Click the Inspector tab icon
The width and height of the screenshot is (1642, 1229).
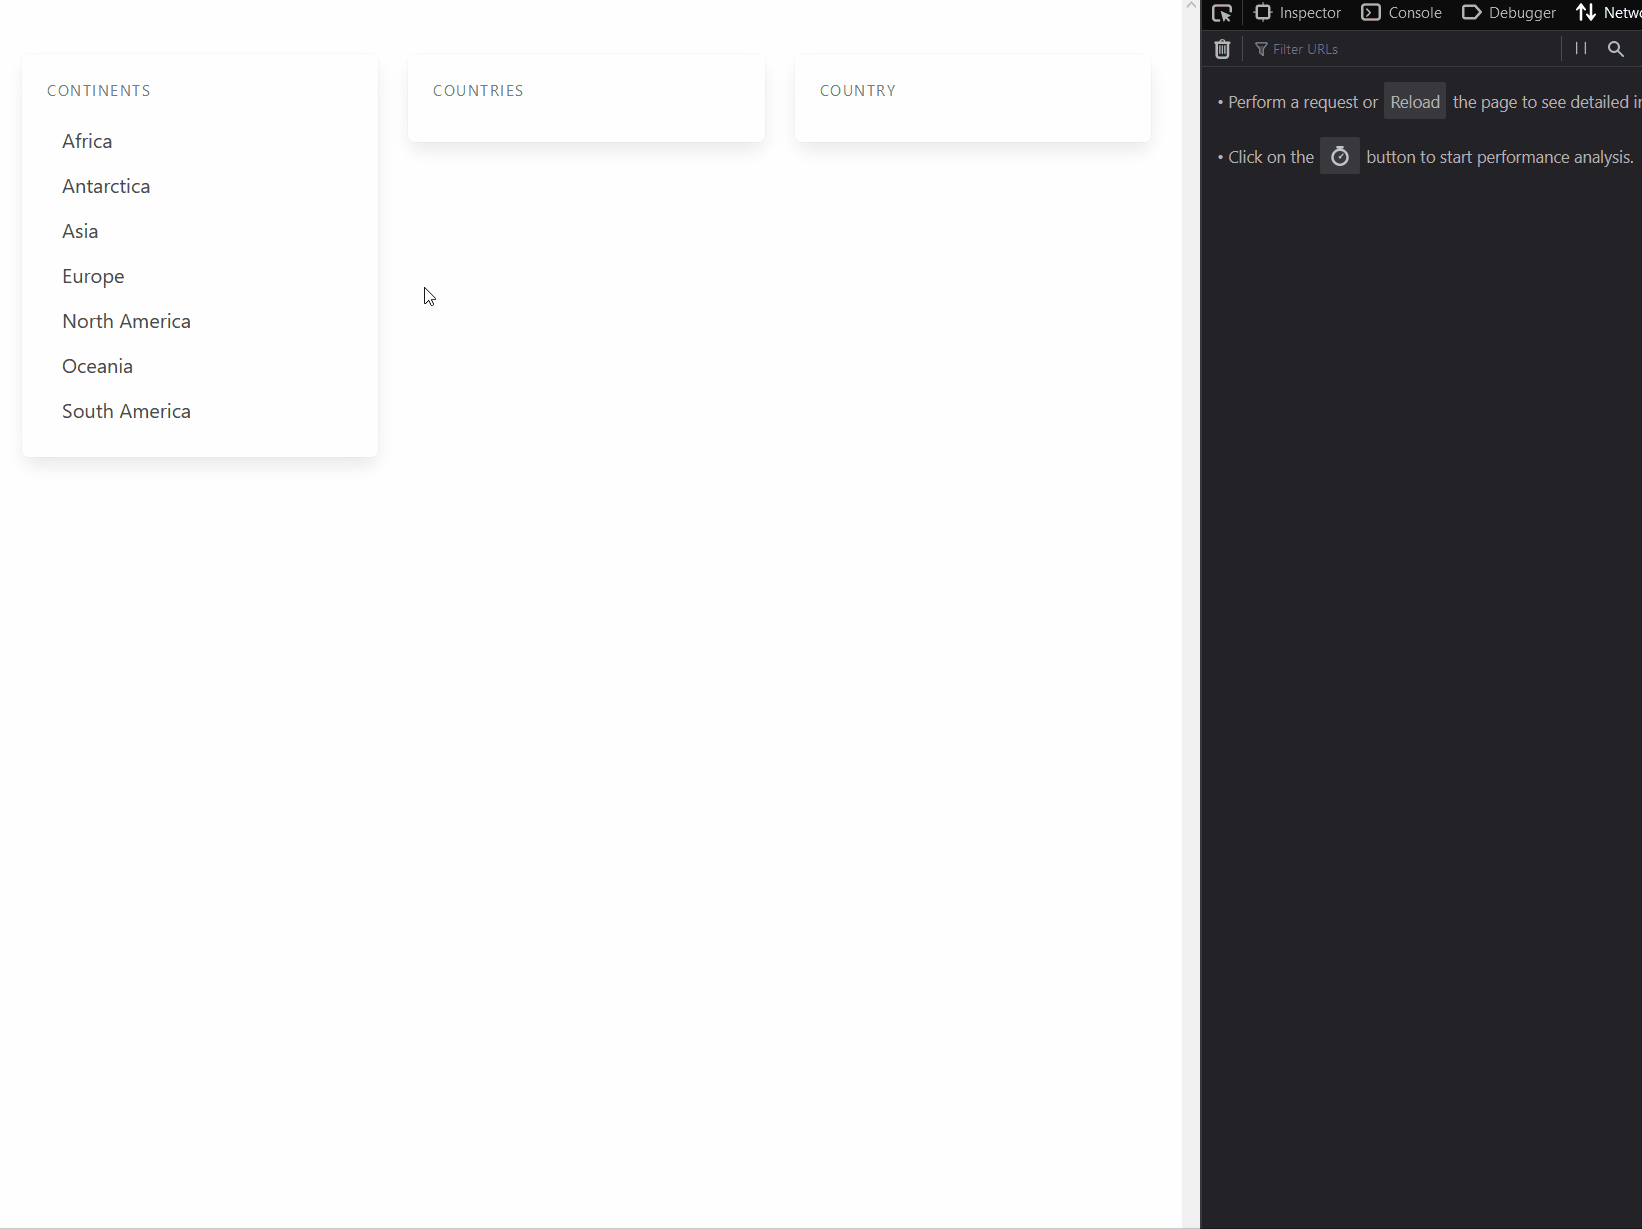pos(1263,12)
